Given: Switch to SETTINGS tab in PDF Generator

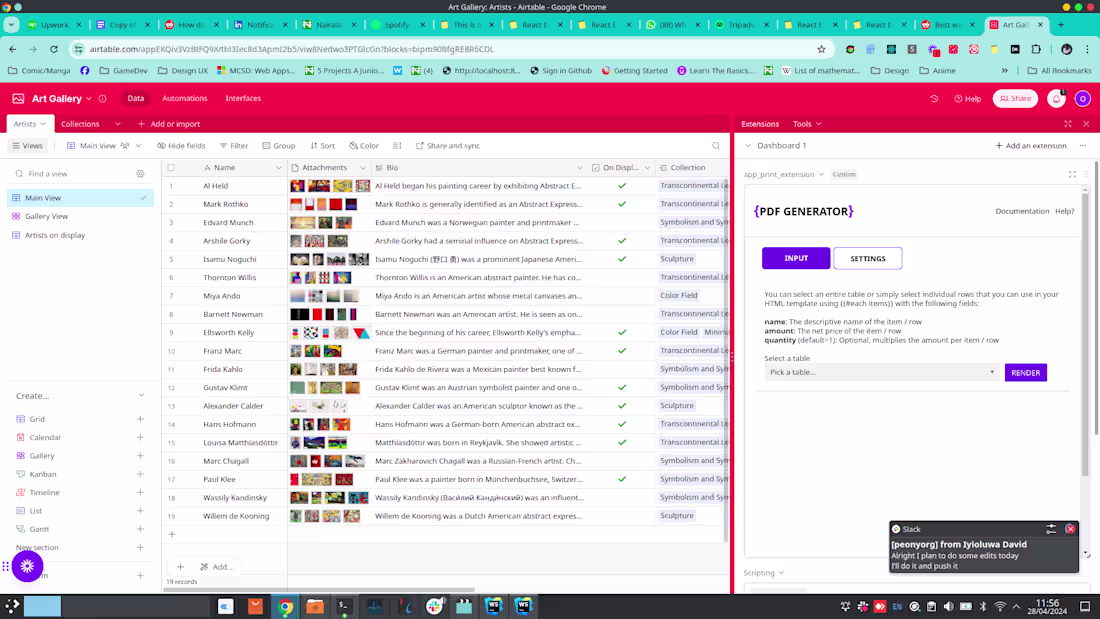Looking at the screenshot, I should [x=868, y=258].
